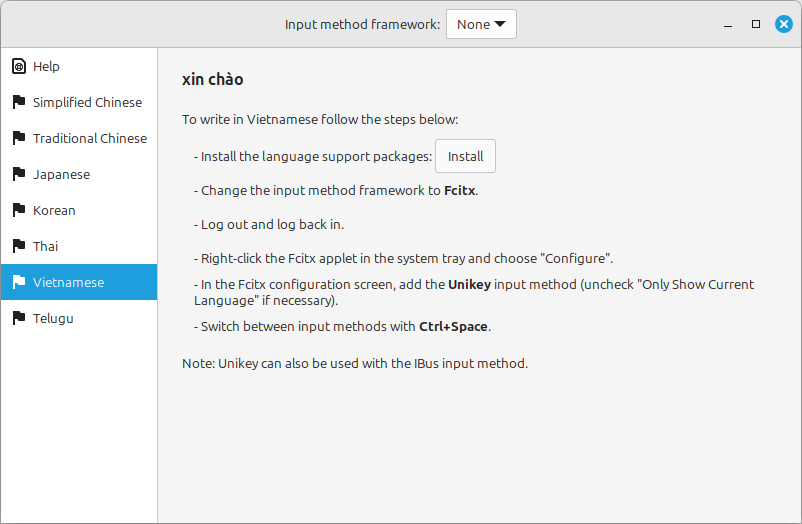Close the window with blue X button
This screenshot has height=524, width=802.
coord(784,24)
